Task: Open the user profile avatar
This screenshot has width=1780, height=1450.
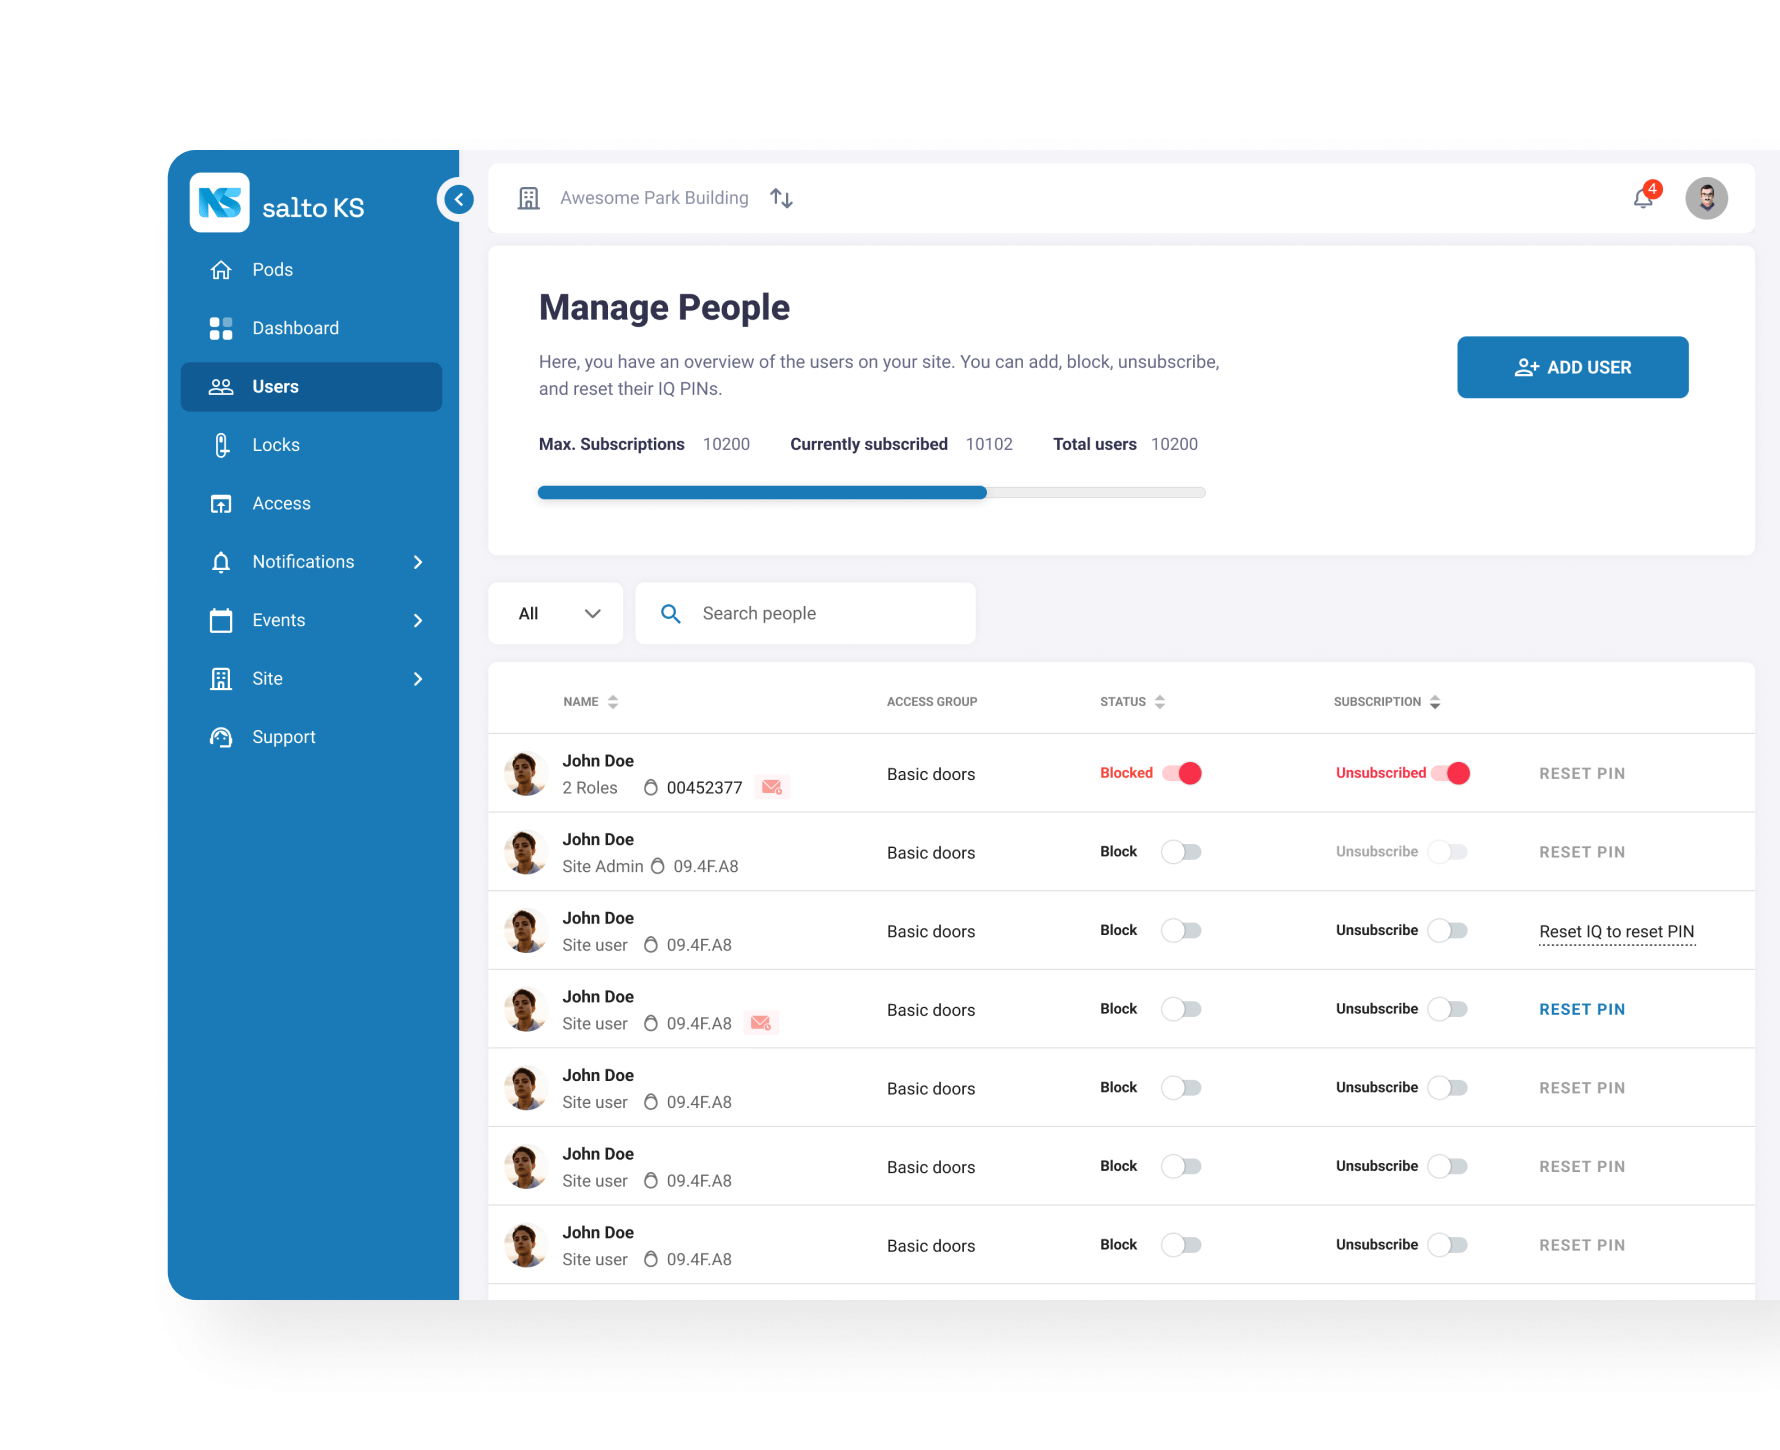Action: click(x=1706, y=198)
